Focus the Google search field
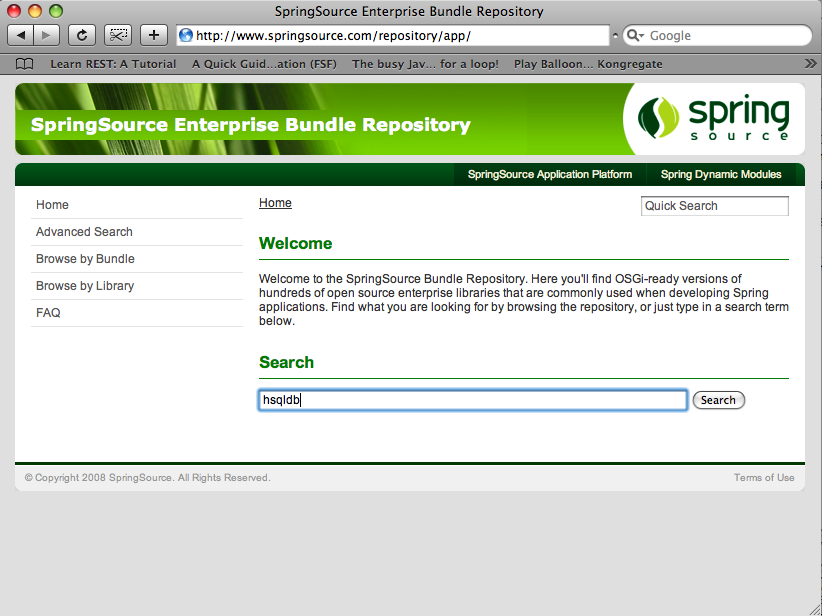Viewport: 822px width, 616px height. point(717,36)
